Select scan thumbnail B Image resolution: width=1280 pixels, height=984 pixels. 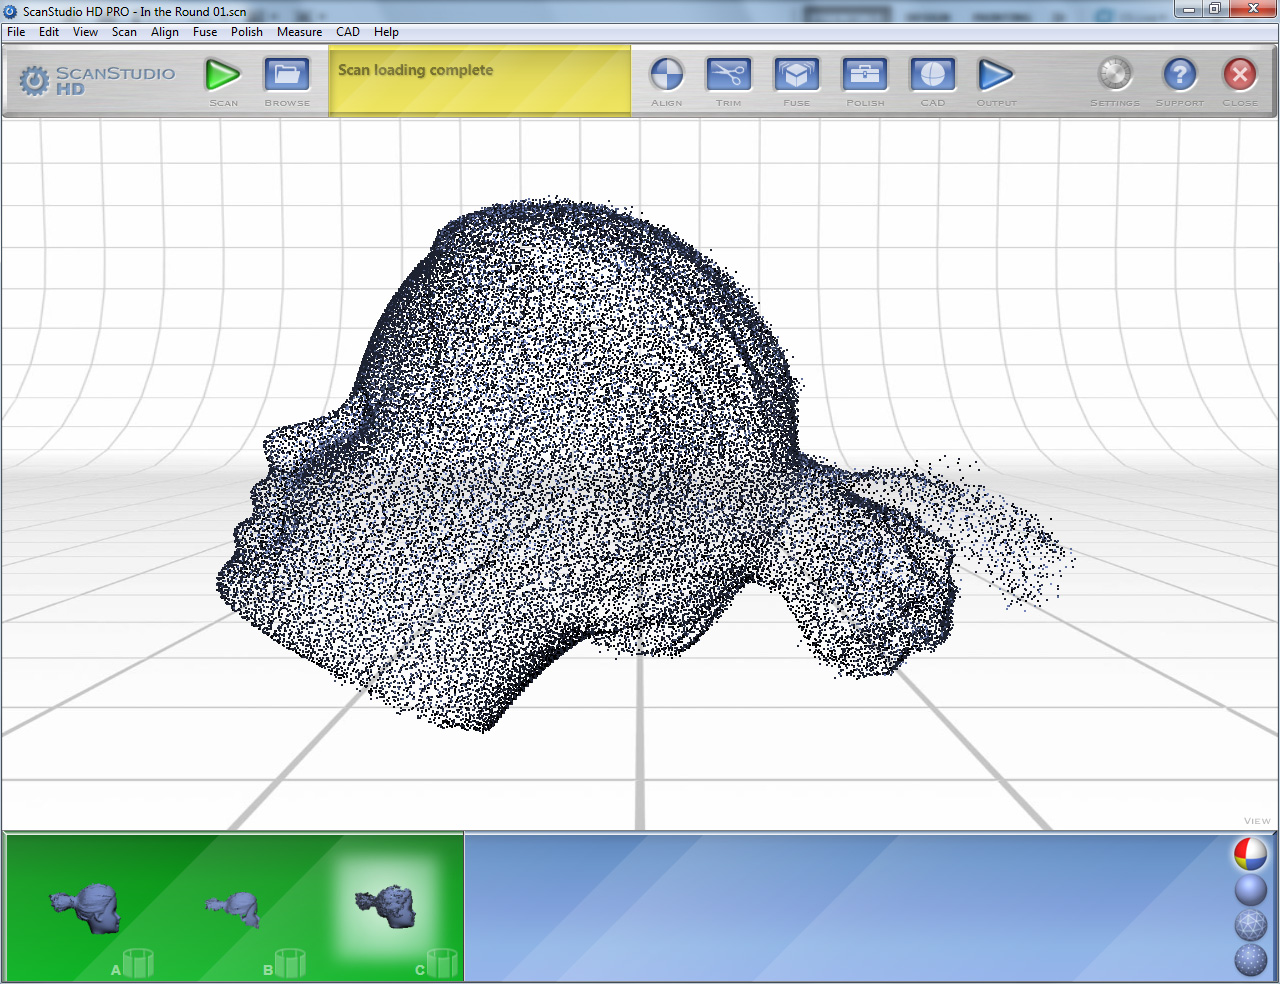pyautogui.click(x=234, y=908)
